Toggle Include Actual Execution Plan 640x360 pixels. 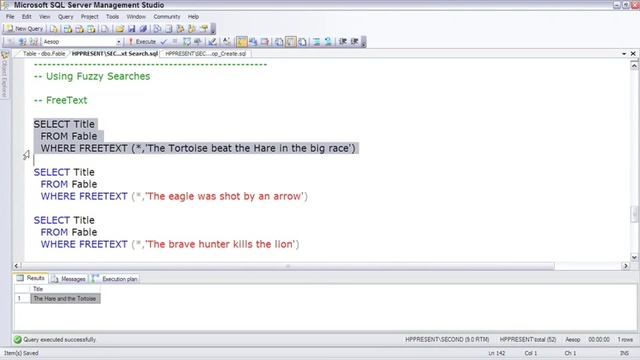pyautogui.click(x=242, y=42)
